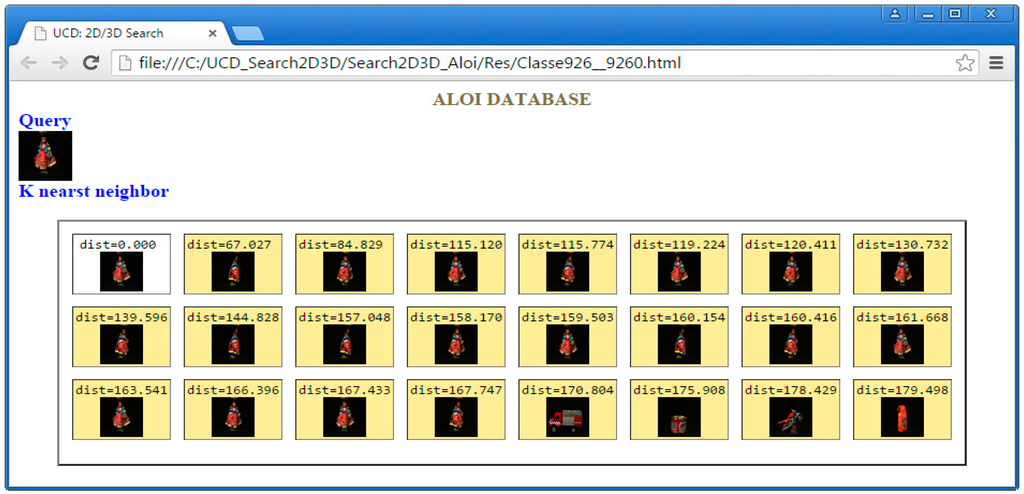Image resolution: width=1024 pixels, height=494 pixels.
Task: Open the dist=161.668 result thumbnail
Action: point(903,344)
